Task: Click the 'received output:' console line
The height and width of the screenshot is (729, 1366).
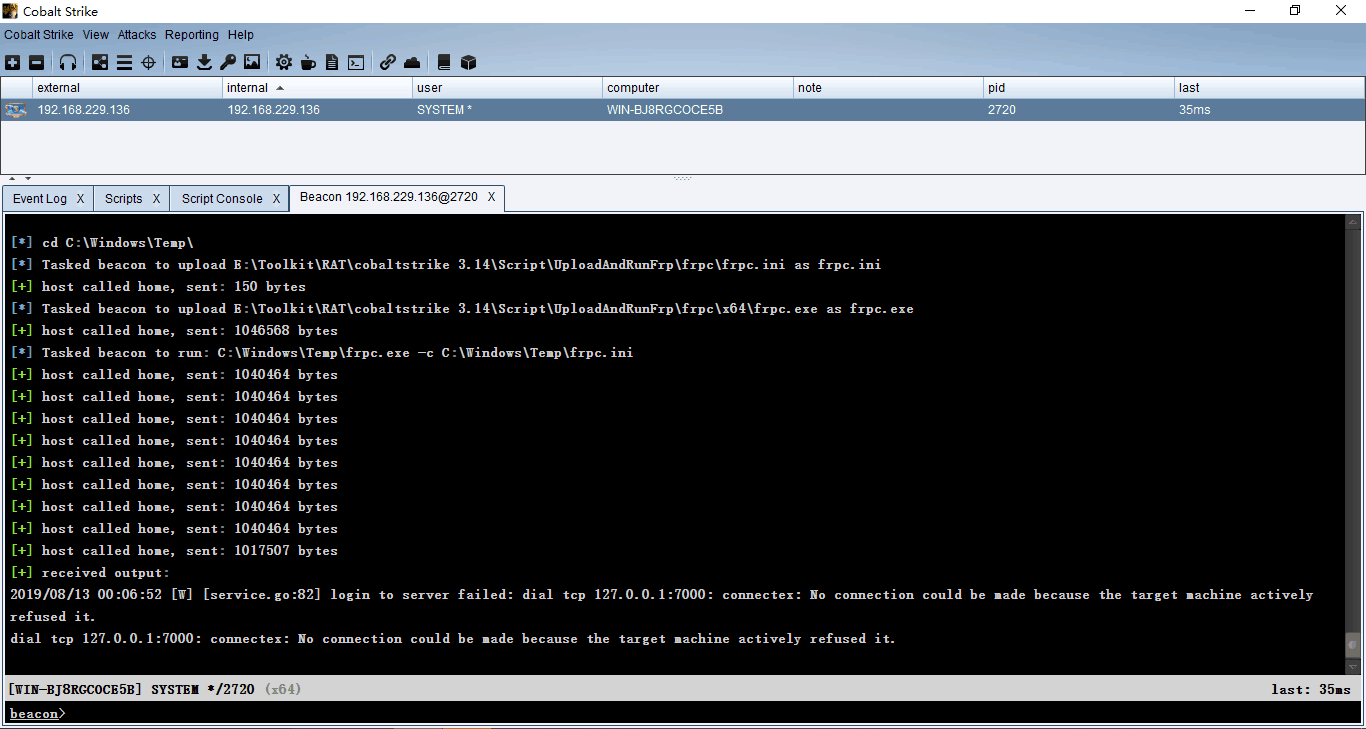Action: pyautogui.click(x=90, y=573)
